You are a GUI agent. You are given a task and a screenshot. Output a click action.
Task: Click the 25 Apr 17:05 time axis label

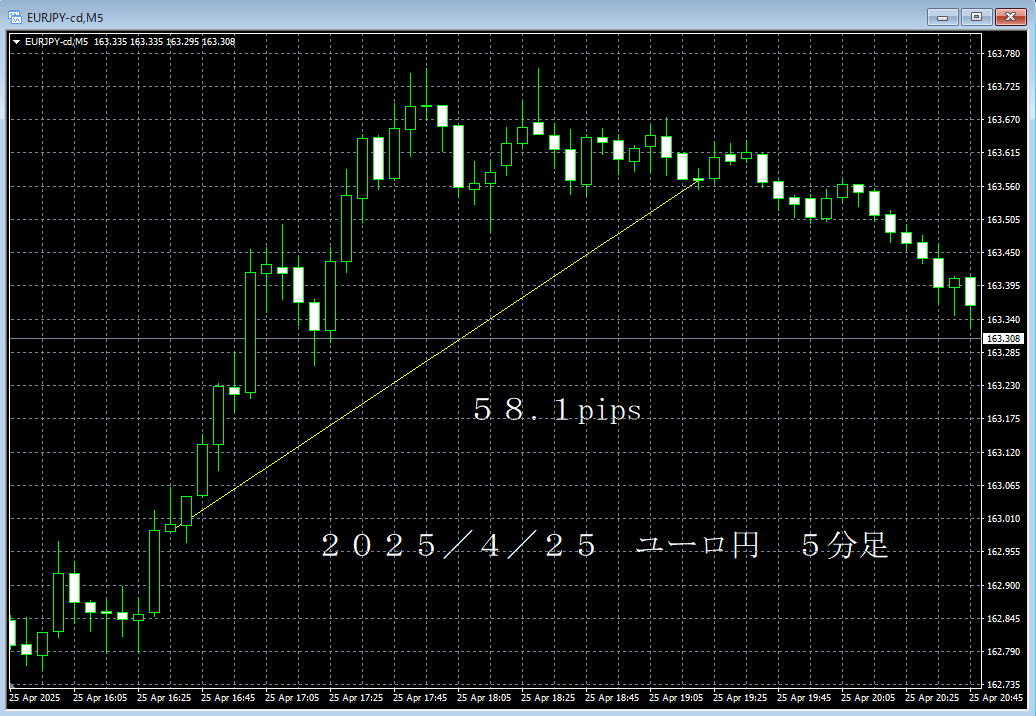tap(292, 698)
